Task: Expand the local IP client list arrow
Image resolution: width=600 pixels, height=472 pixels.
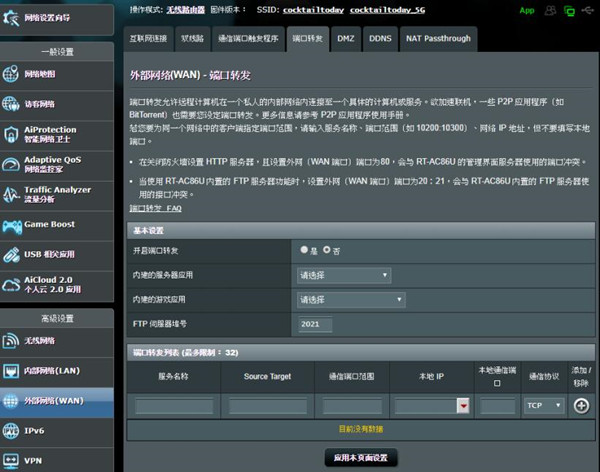Action: coord(463,406)
